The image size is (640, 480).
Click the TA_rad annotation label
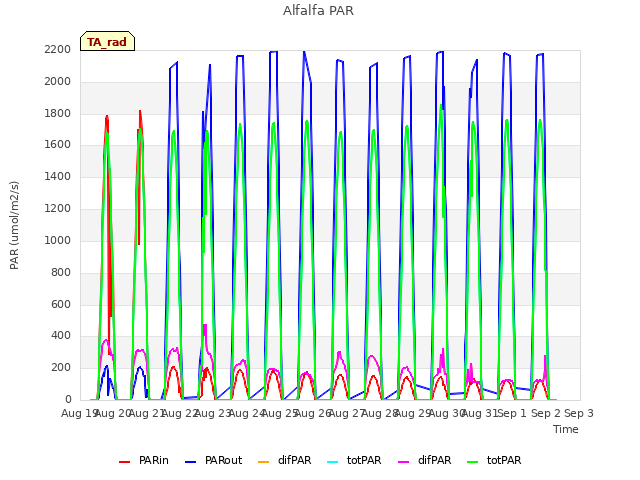(x=107, y=42)
